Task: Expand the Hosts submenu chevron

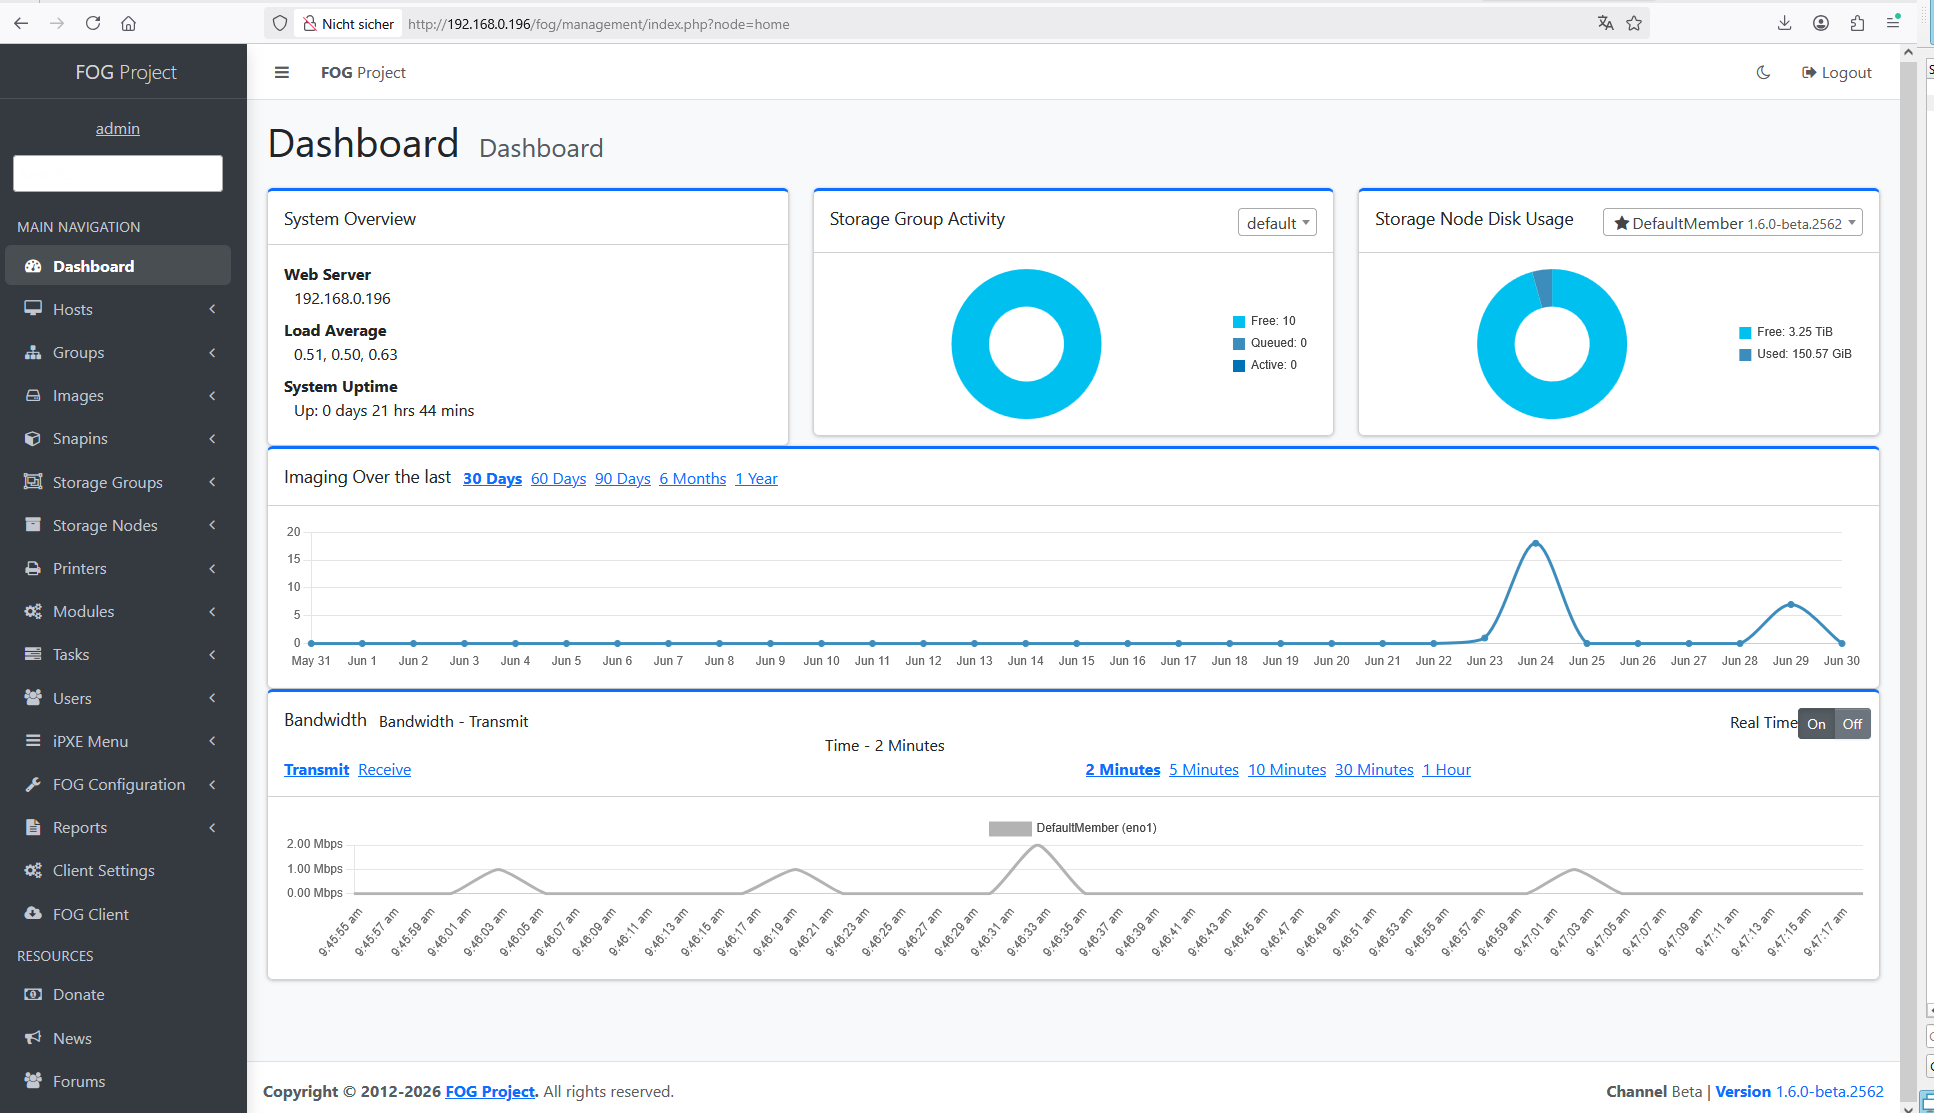Action: click(212, 309)
